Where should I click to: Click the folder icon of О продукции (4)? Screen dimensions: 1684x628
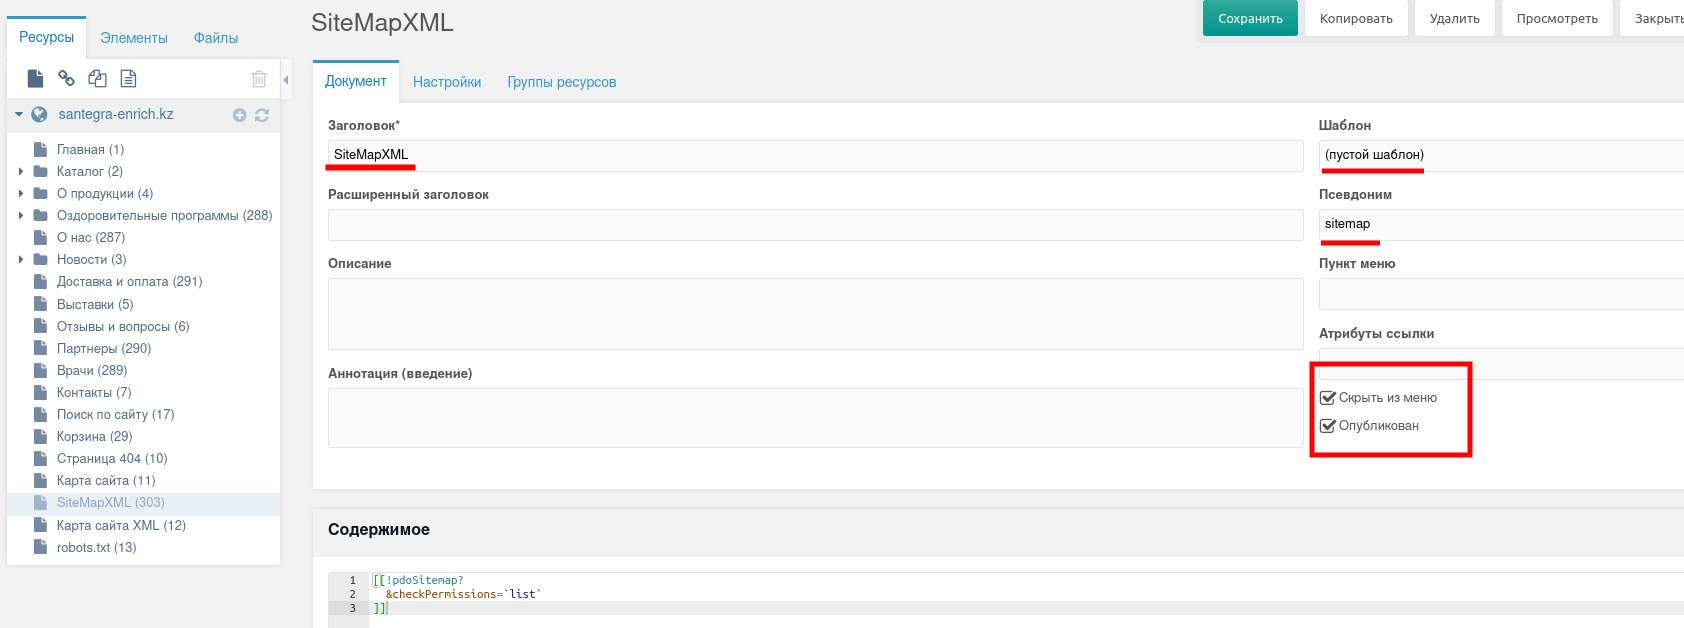coord(40,193)
